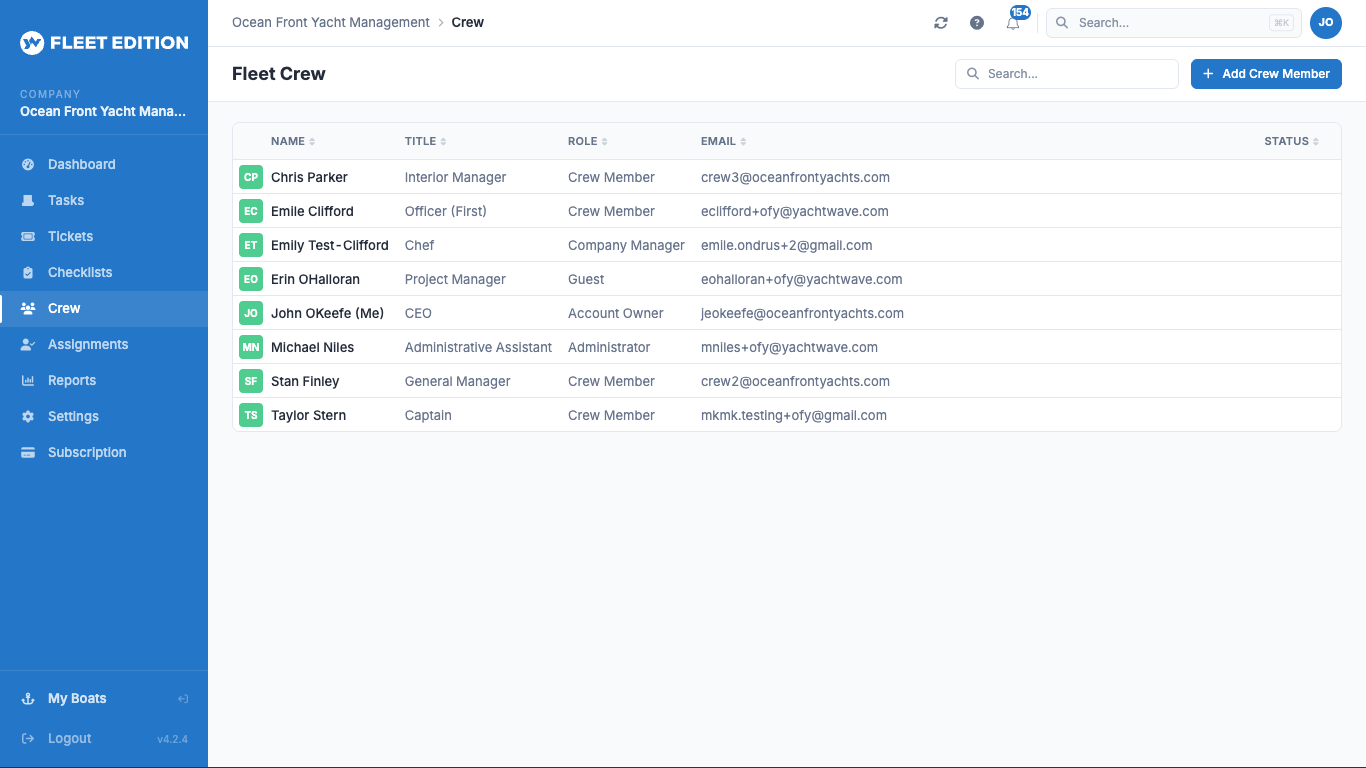
Task: Open Emile Clifford's crew record
Action: 312,211
